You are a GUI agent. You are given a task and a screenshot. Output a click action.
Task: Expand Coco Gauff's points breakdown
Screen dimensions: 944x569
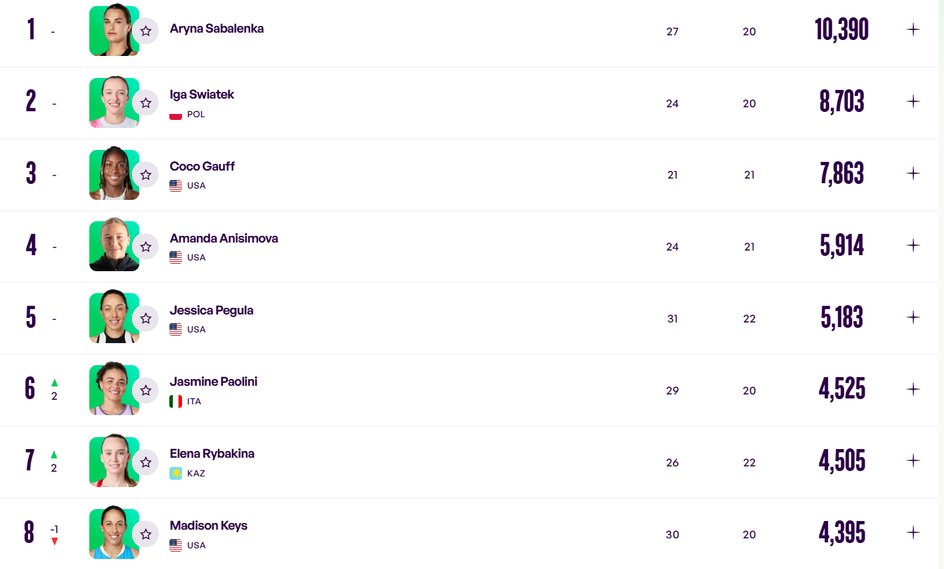pyautogui.click(x=913, y=173)
